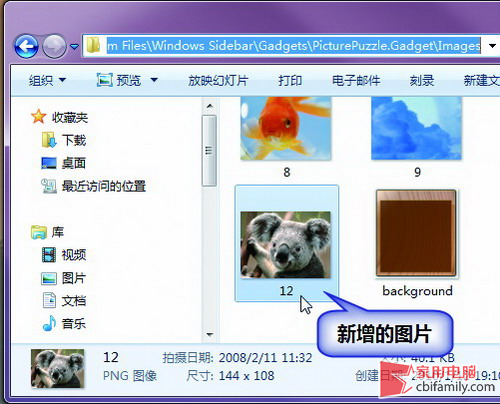
Task: Open the 组织 menu
Action: [x=47, y=80]
